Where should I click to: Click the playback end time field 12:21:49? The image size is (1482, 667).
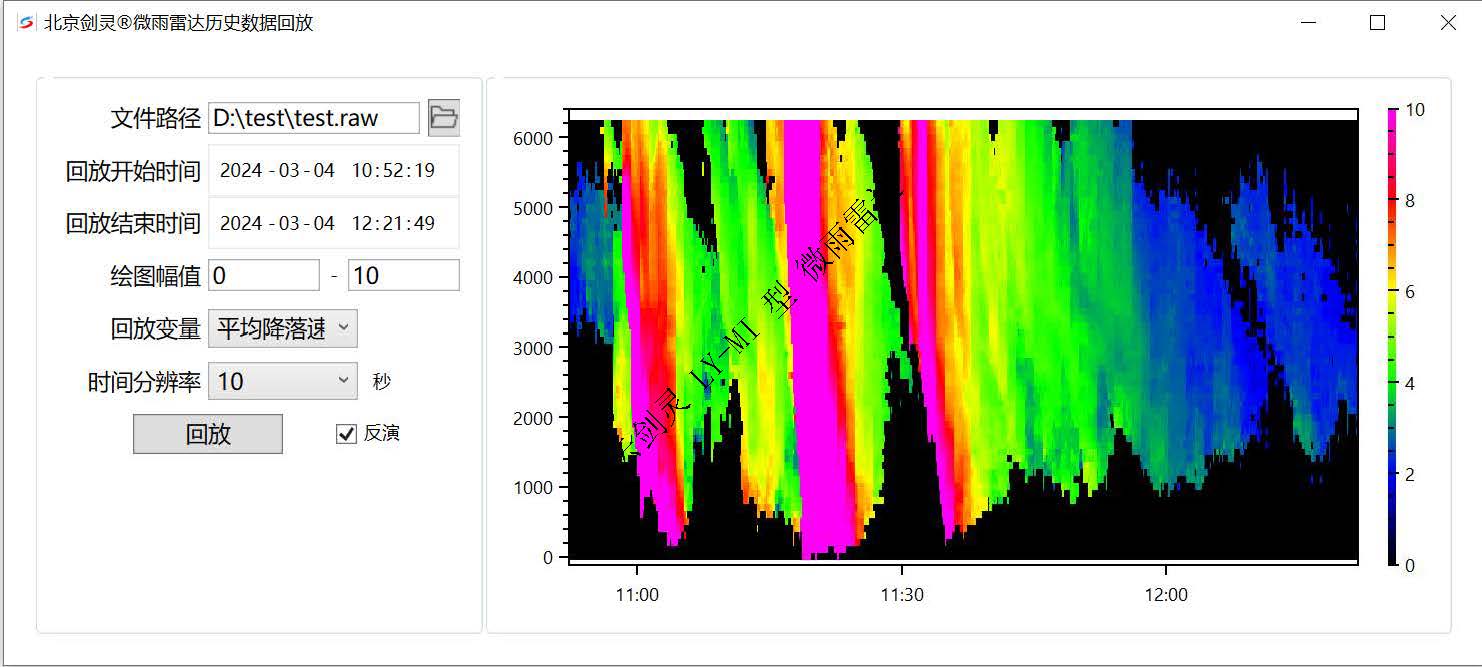(x=333, y=223)
